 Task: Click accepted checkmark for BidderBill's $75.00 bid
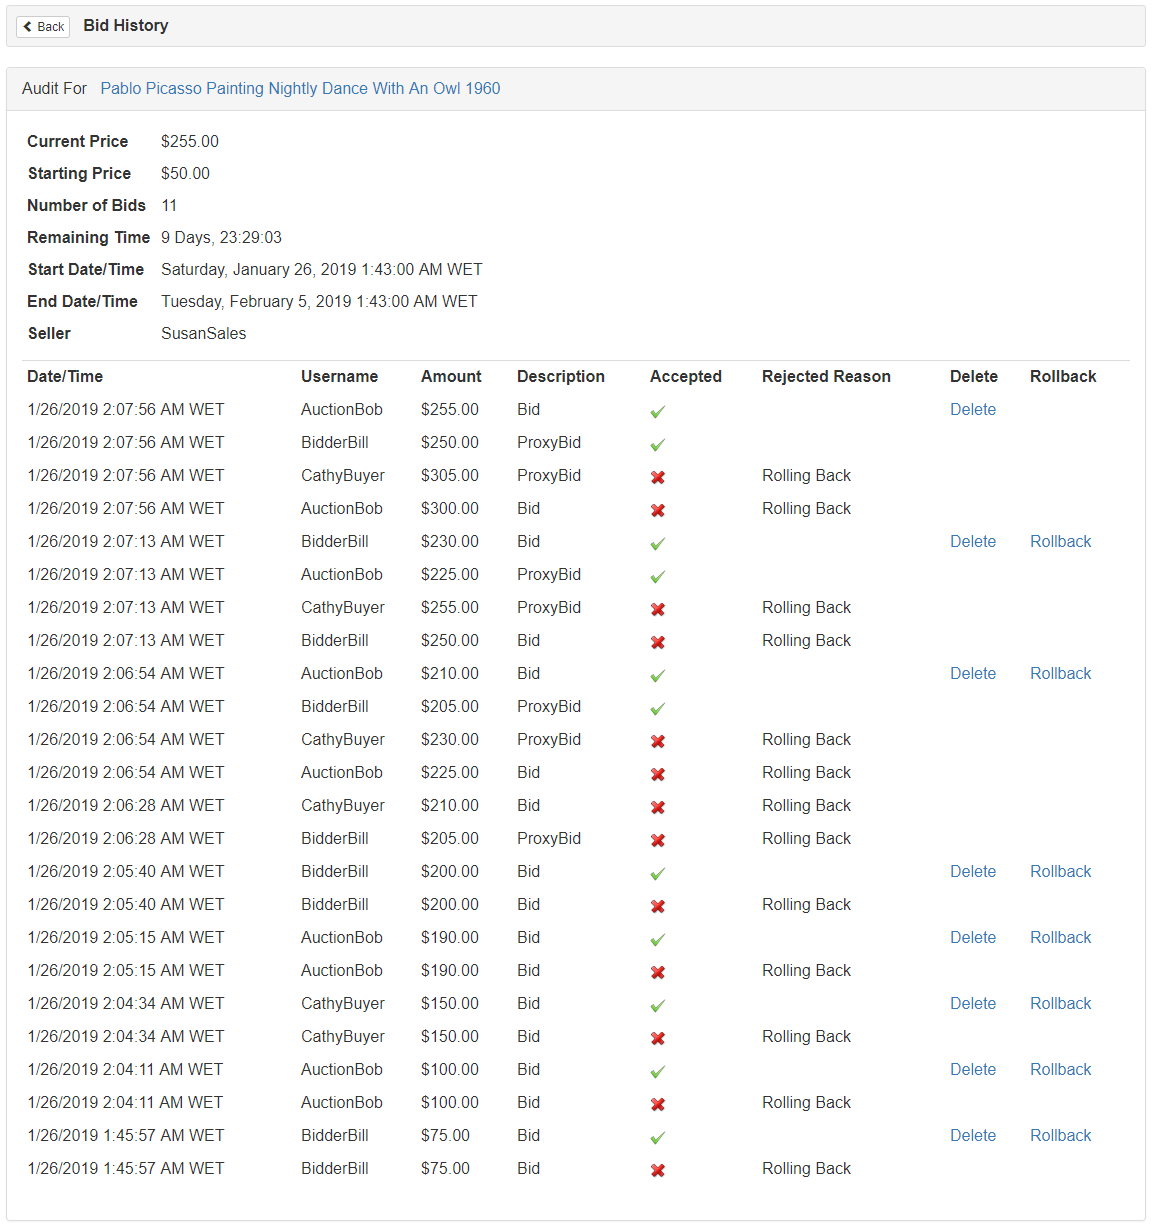(x=658, y=1138)
